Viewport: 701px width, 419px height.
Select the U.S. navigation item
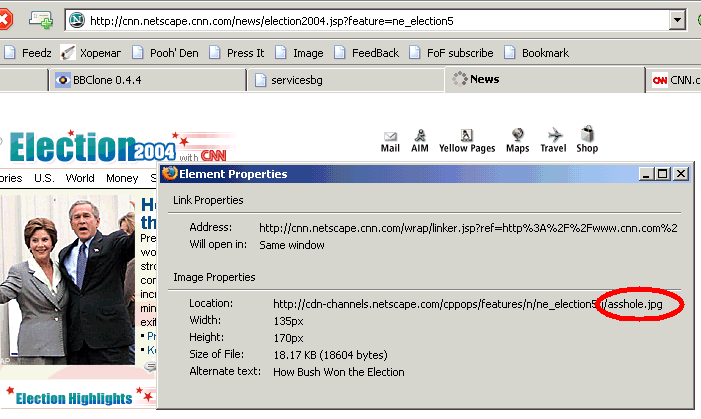pyautogui.click(x=44, y=178)
